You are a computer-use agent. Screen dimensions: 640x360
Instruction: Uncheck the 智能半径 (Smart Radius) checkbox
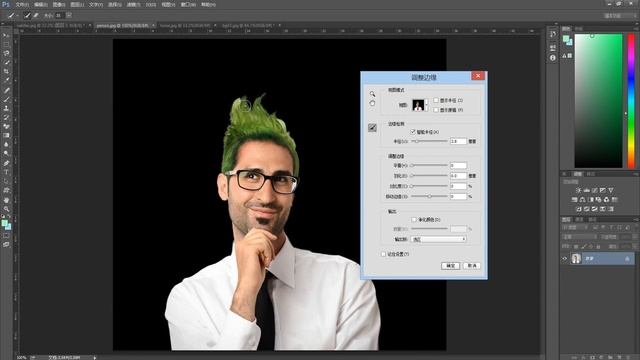(413, 132)
